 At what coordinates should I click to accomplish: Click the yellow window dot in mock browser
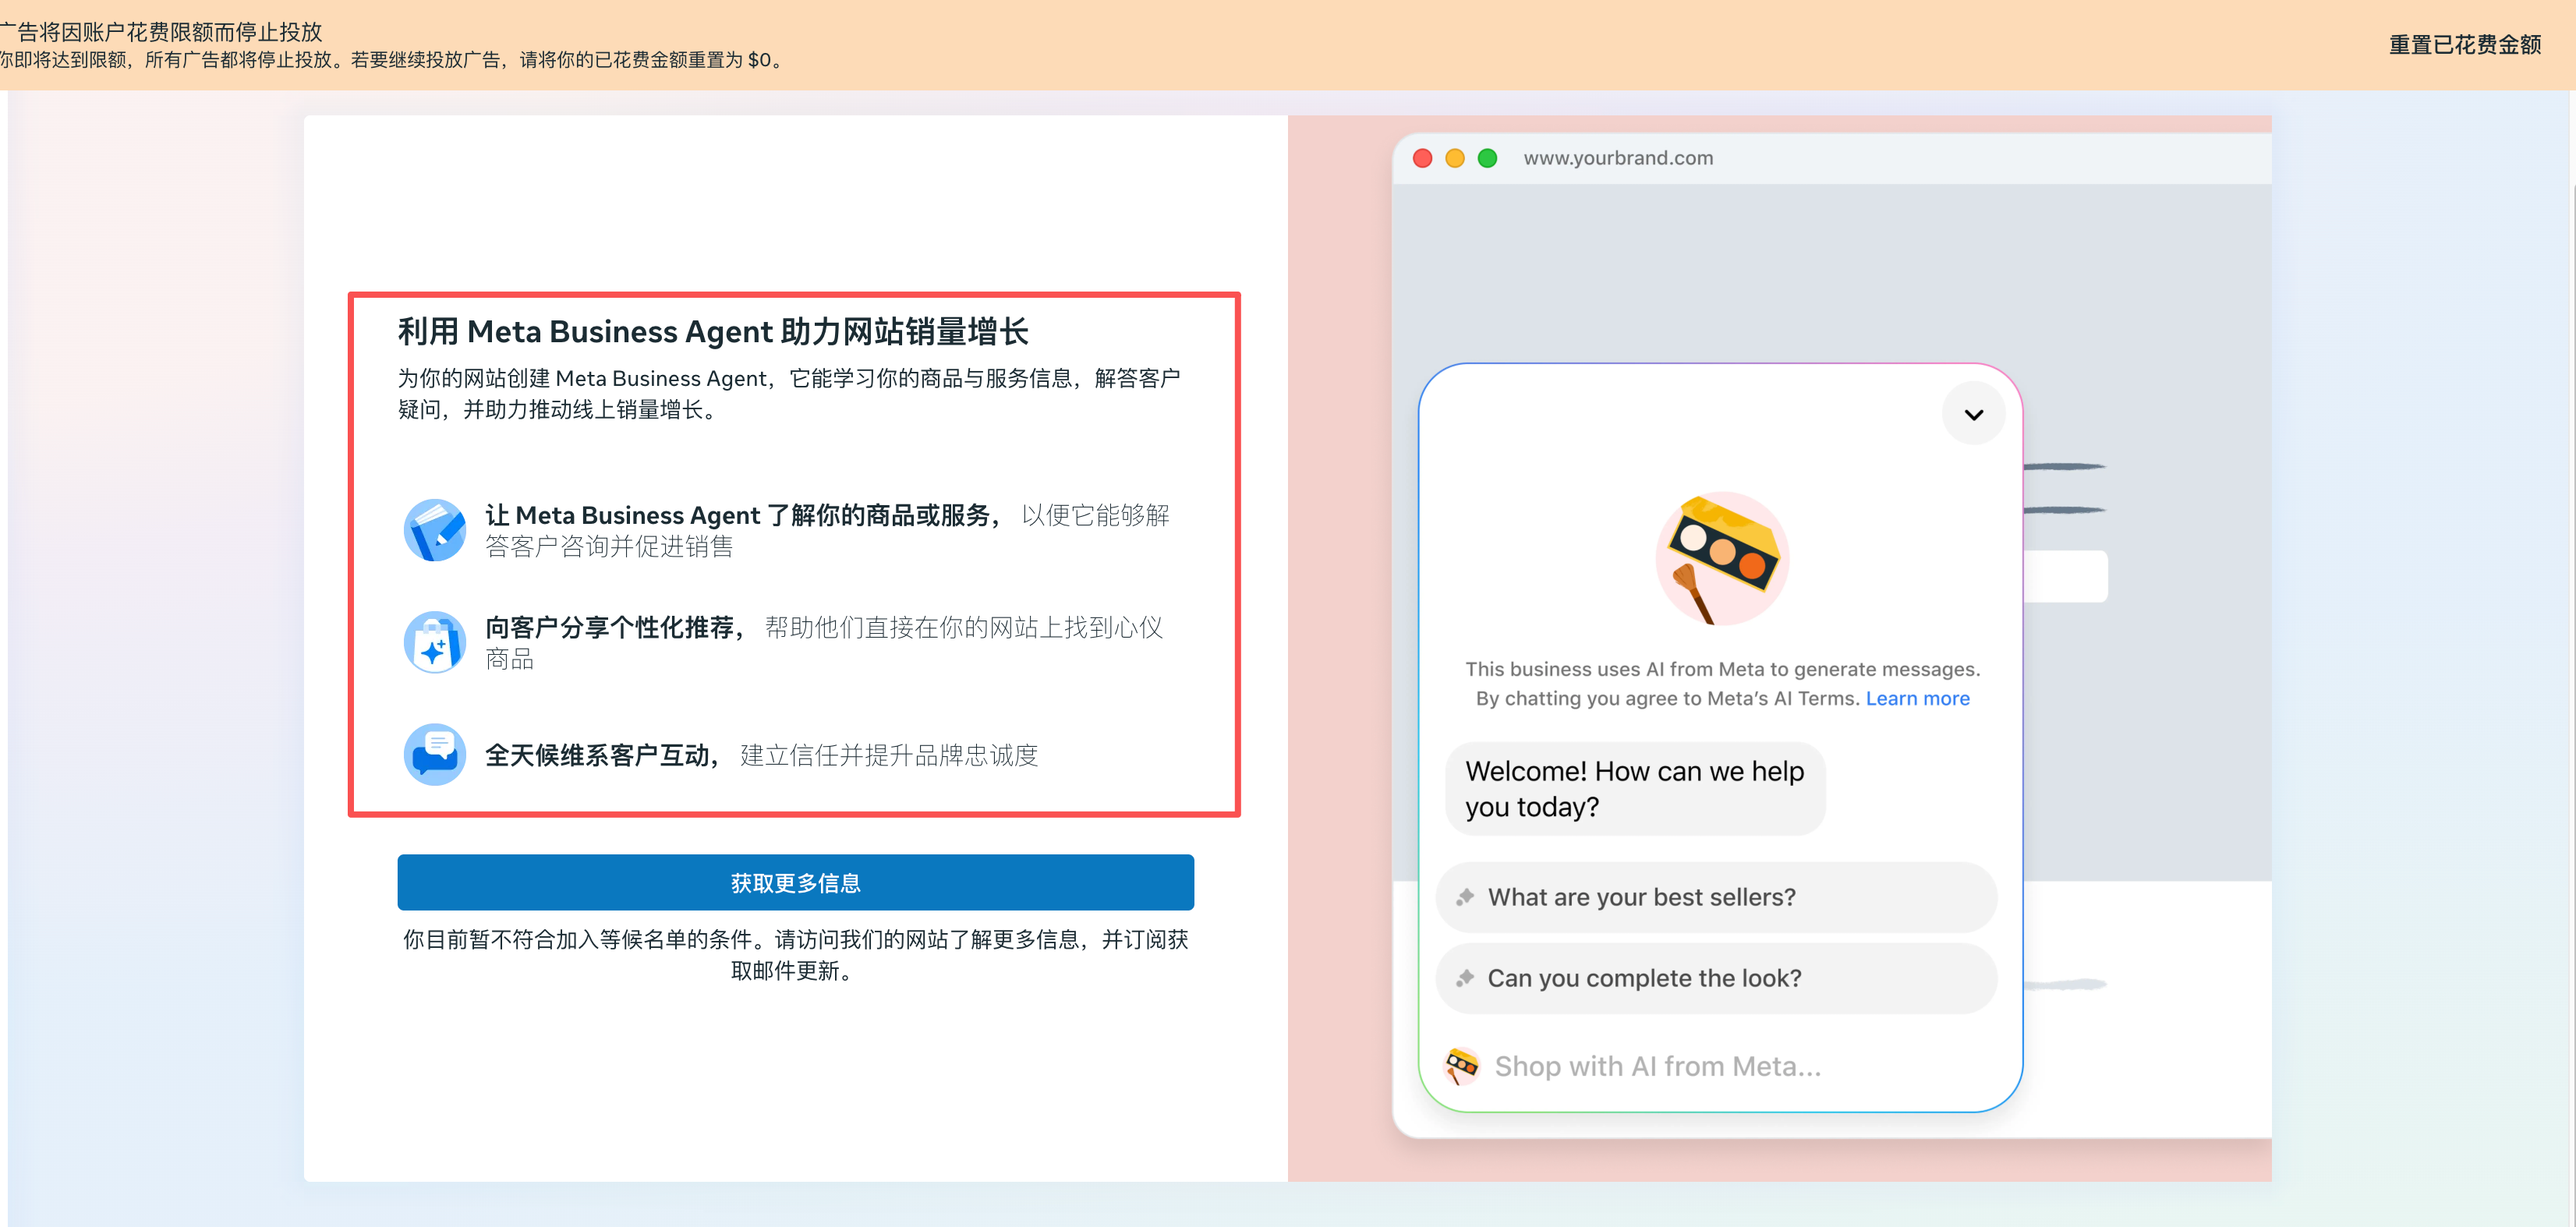(x=1455, y=158)
